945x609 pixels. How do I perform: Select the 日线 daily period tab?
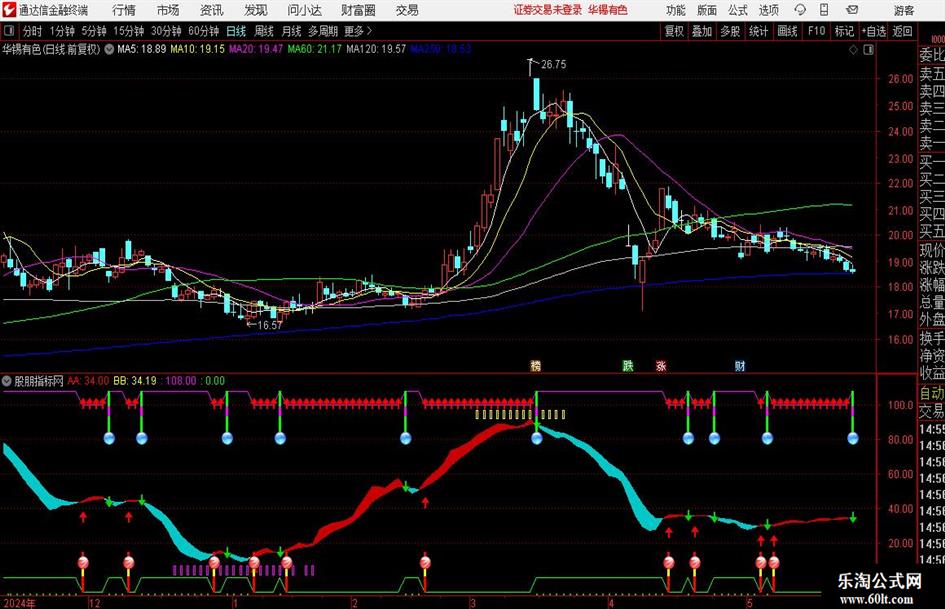click(236, 31)
